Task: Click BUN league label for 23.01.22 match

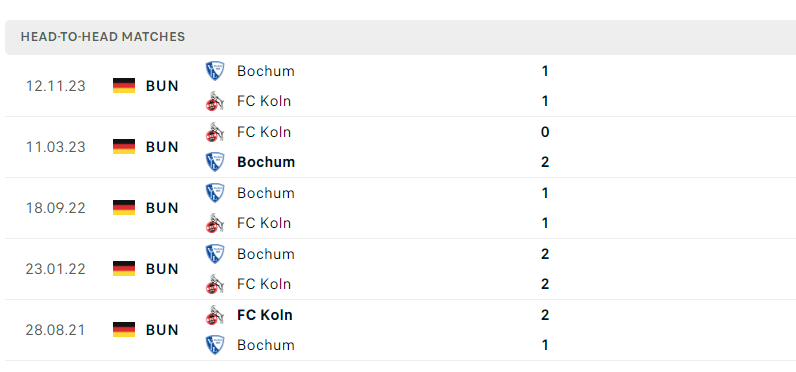Action: point(162,268)
